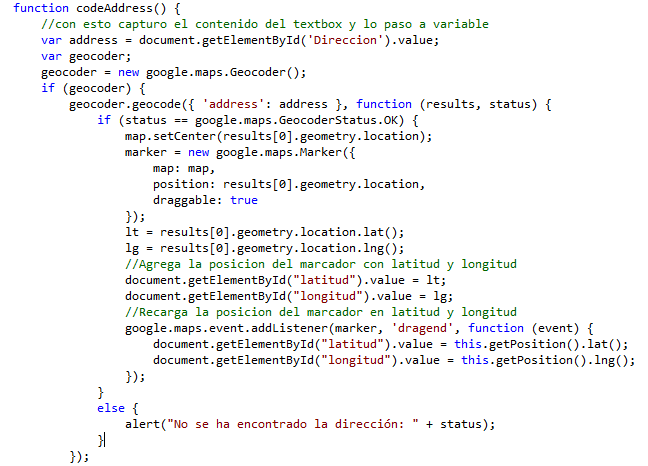Image resolution: width=648 pixels, height=466 pixels.
Task: Click 'new google.maps.Marker({' line
Action: click(x=240, y=153)
